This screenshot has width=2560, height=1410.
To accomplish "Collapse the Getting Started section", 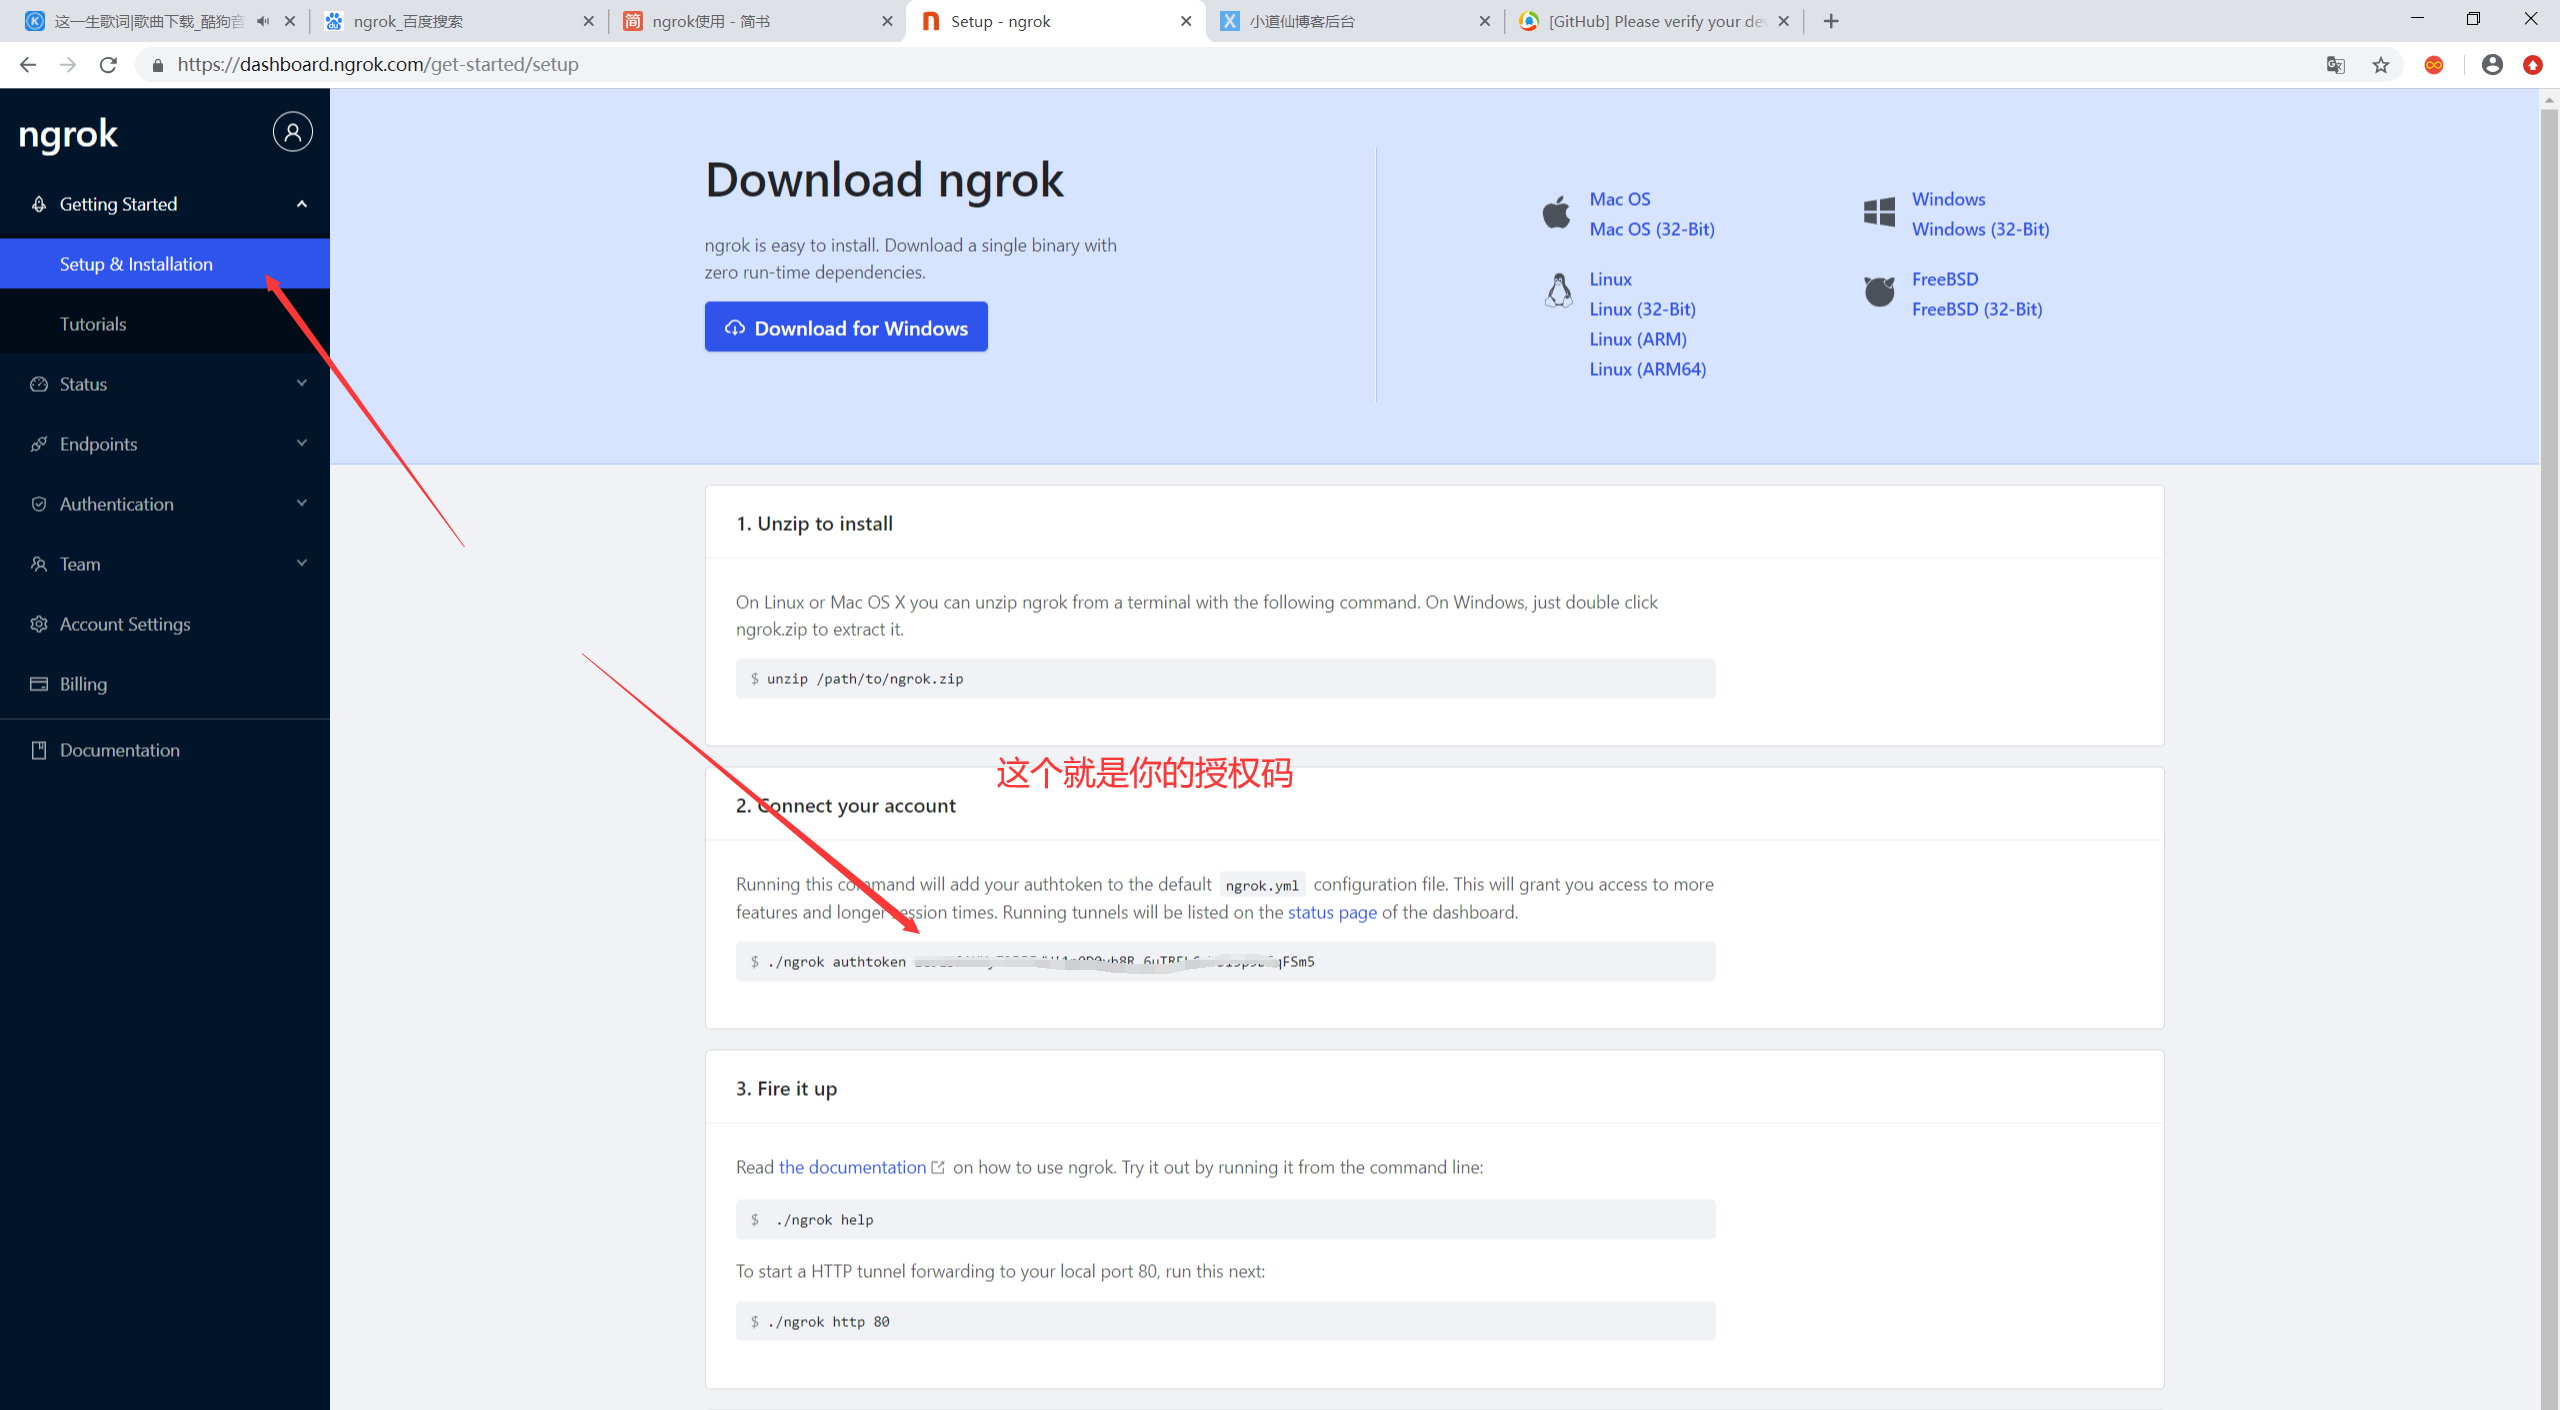I will [301, 204].
